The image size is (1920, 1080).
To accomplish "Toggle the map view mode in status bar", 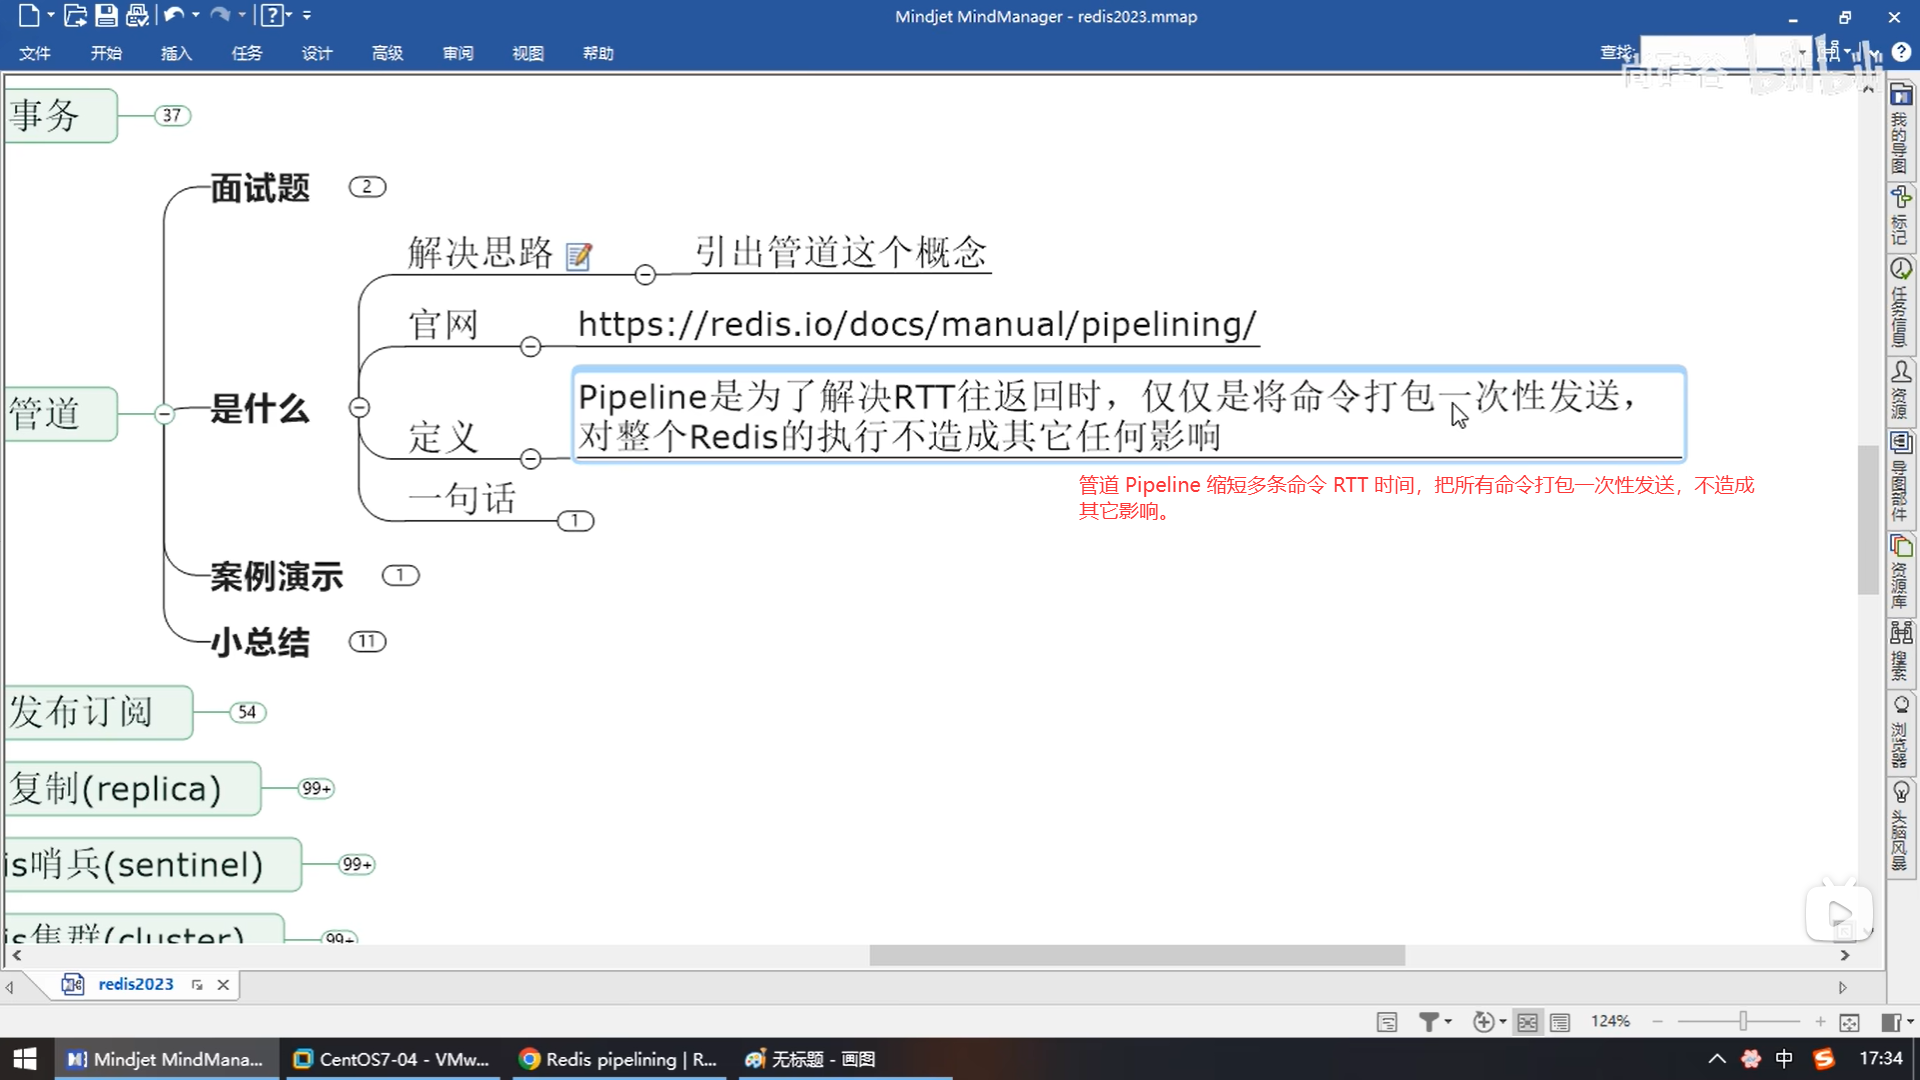I will click(x=1527, y=1022).
